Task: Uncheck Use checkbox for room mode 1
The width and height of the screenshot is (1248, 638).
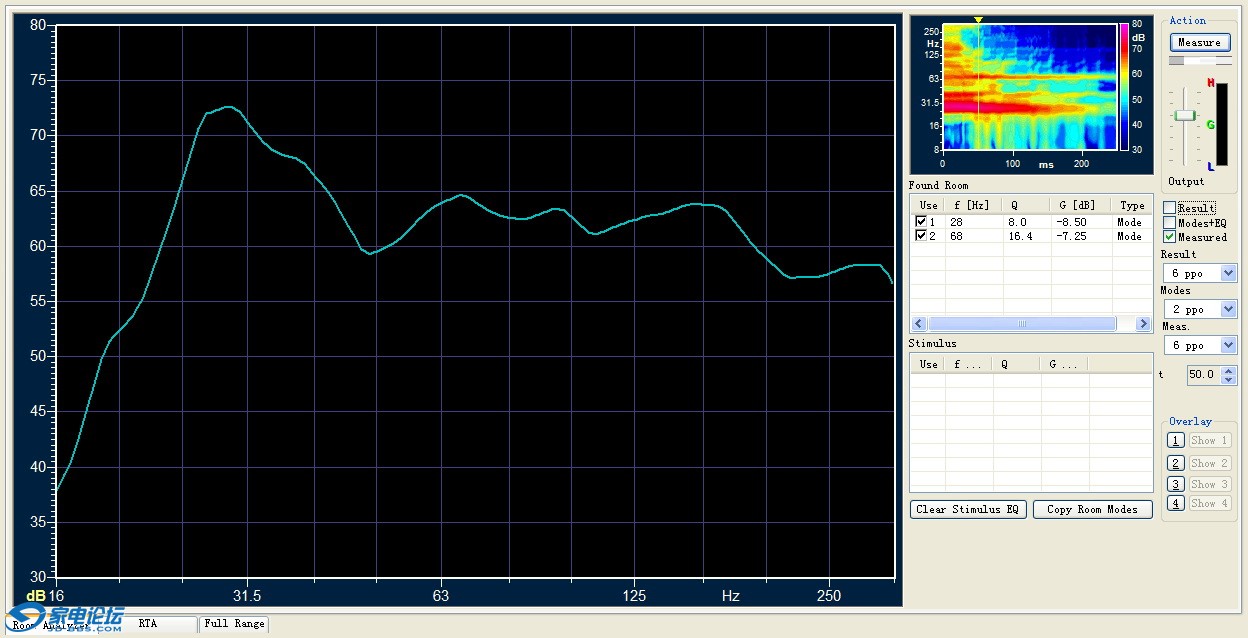Action: [x=921, y=222]
